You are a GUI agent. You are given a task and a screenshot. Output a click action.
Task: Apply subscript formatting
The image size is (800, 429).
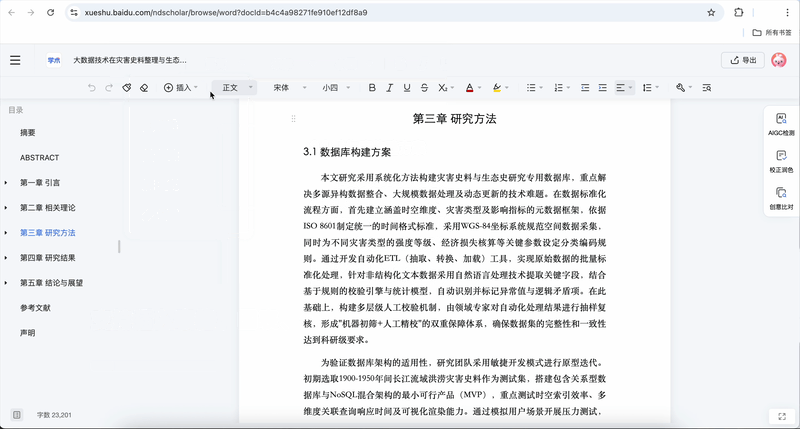tap(442, 88)
